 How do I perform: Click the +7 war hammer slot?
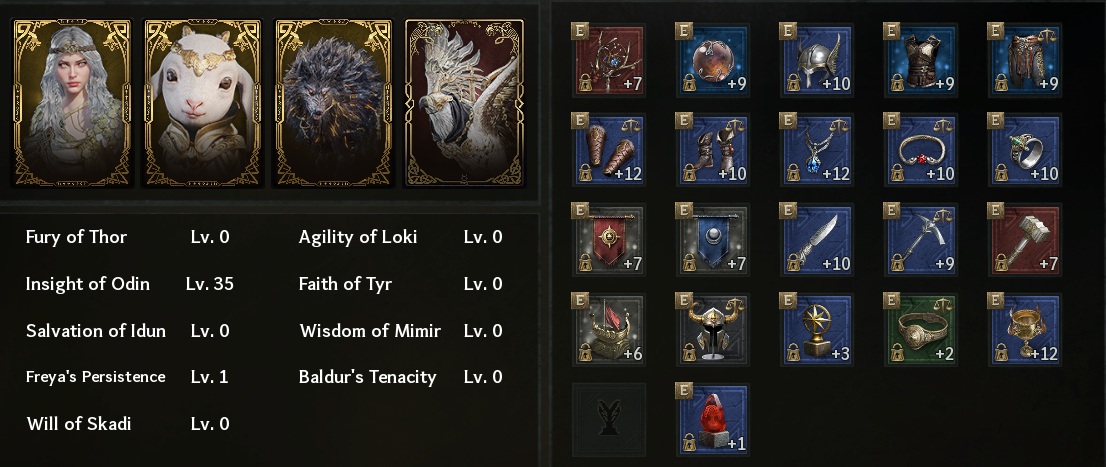tap(1024, 240)
